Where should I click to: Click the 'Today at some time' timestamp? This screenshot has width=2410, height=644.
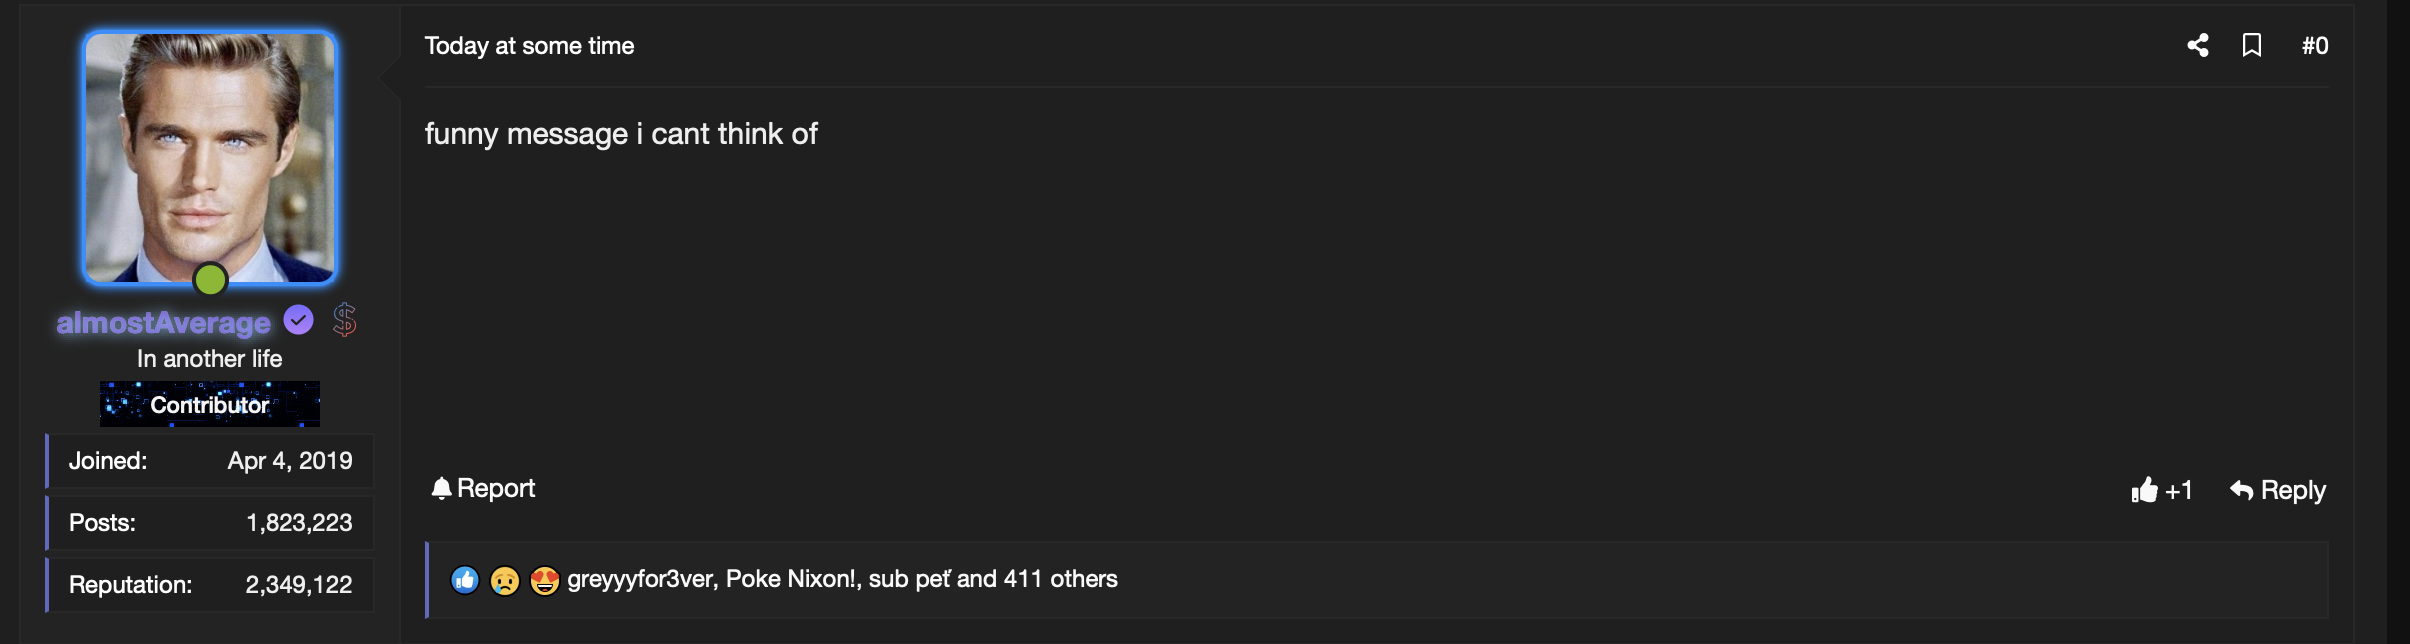(529, 46)
